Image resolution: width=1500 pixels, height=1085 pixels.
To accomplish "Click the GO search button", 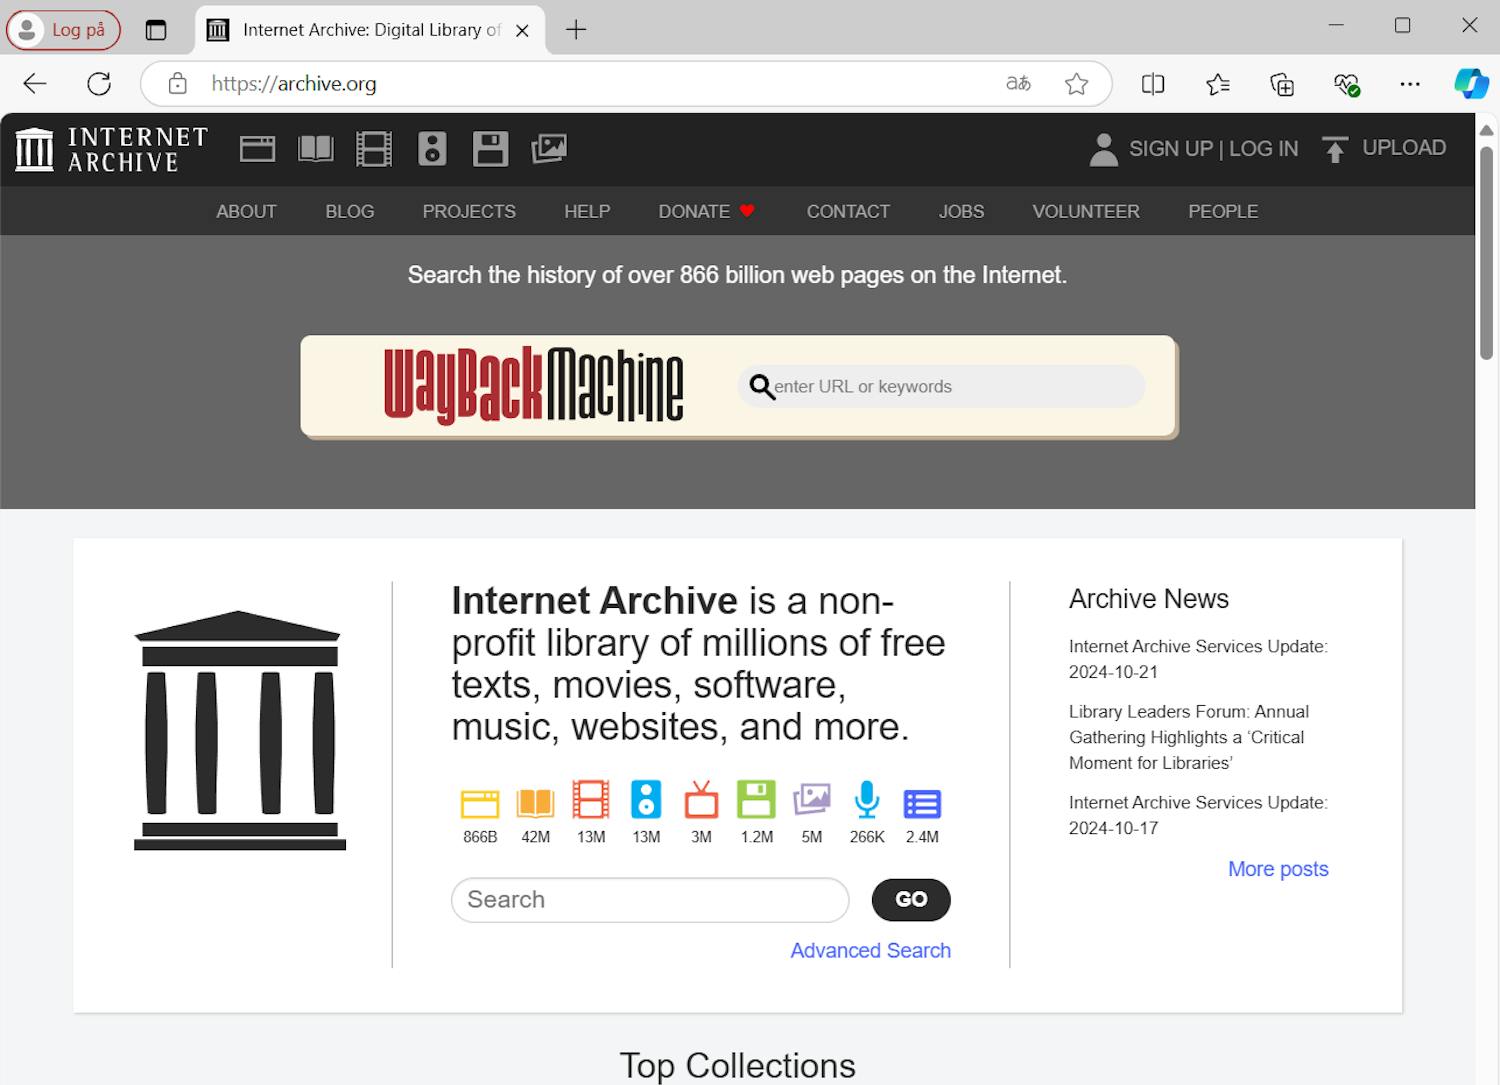I will tap(909, 900).
